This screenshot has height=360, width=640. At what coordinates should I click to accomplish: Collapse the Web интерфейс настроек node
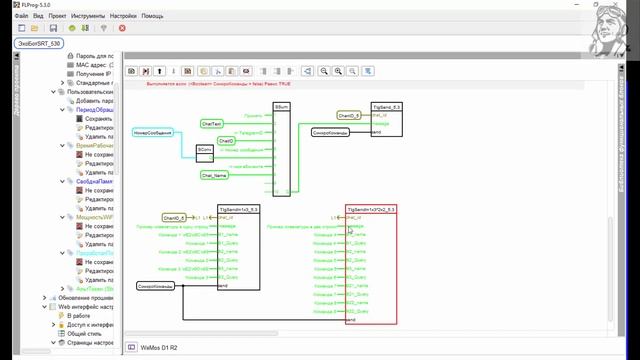point(44,307)
